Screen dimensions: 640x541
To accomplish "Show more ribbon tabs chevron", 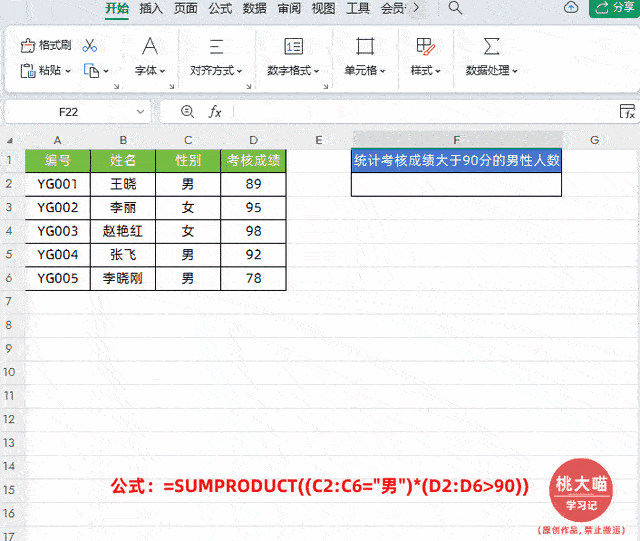I will click(x=416, y=7).
